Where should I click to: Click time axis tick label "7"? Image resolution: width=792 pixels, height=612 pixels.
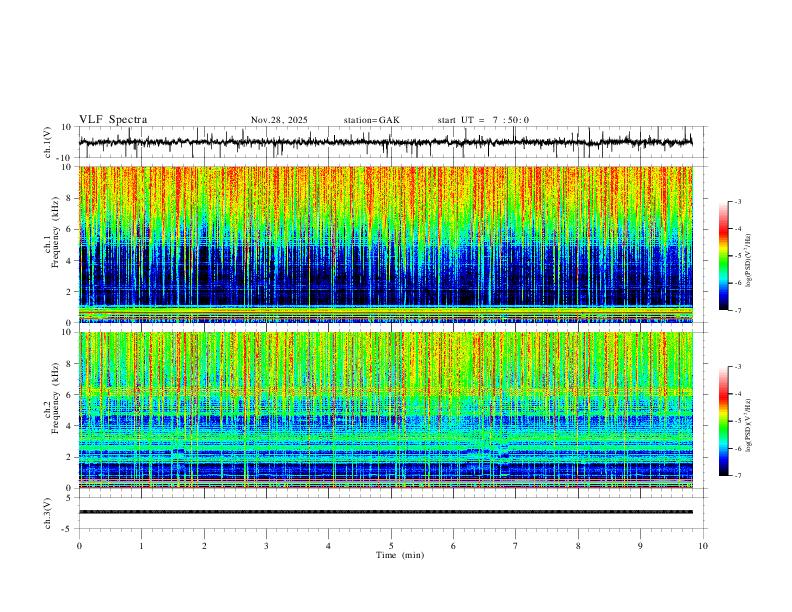point(516,546)
